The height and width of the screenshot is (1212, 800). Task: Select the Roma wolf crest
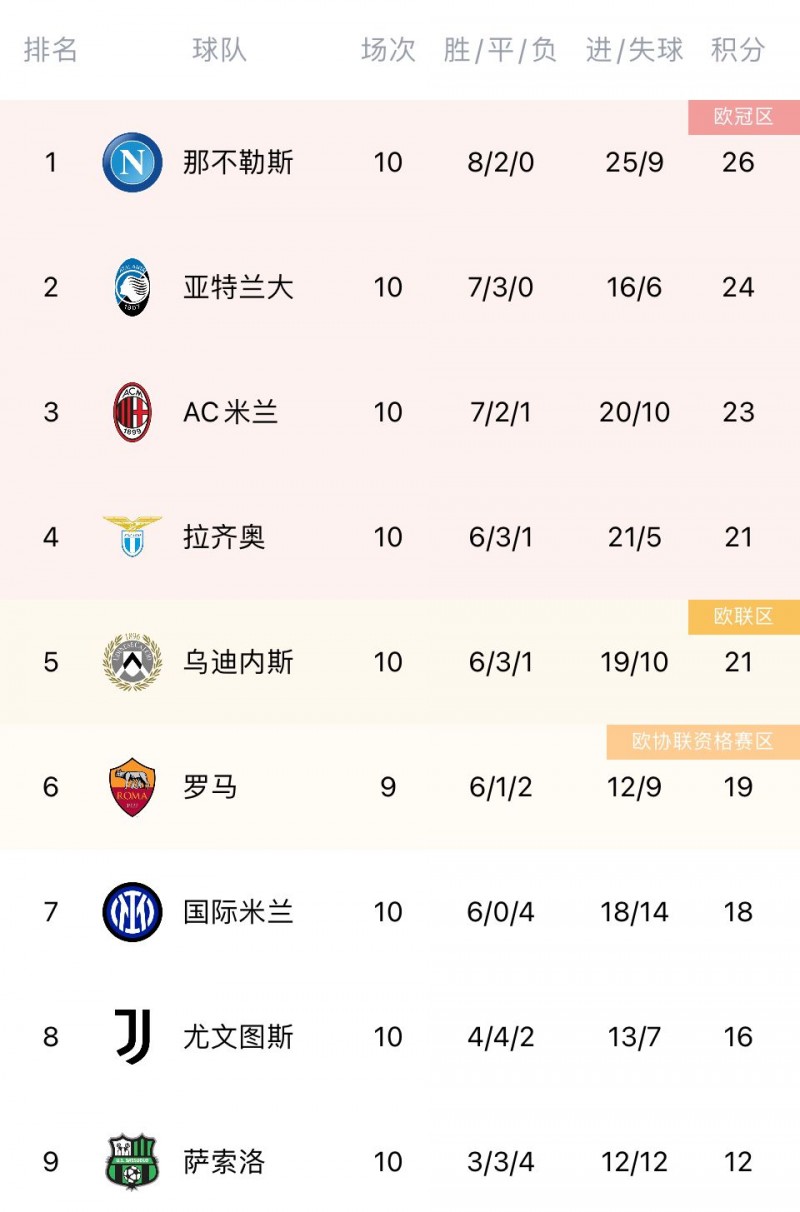(132, 787)
